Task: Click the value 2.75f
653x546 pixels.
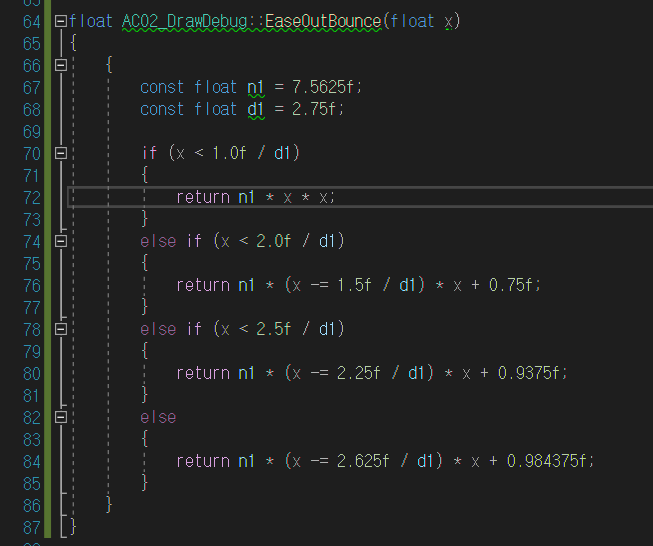Action: 314,110
